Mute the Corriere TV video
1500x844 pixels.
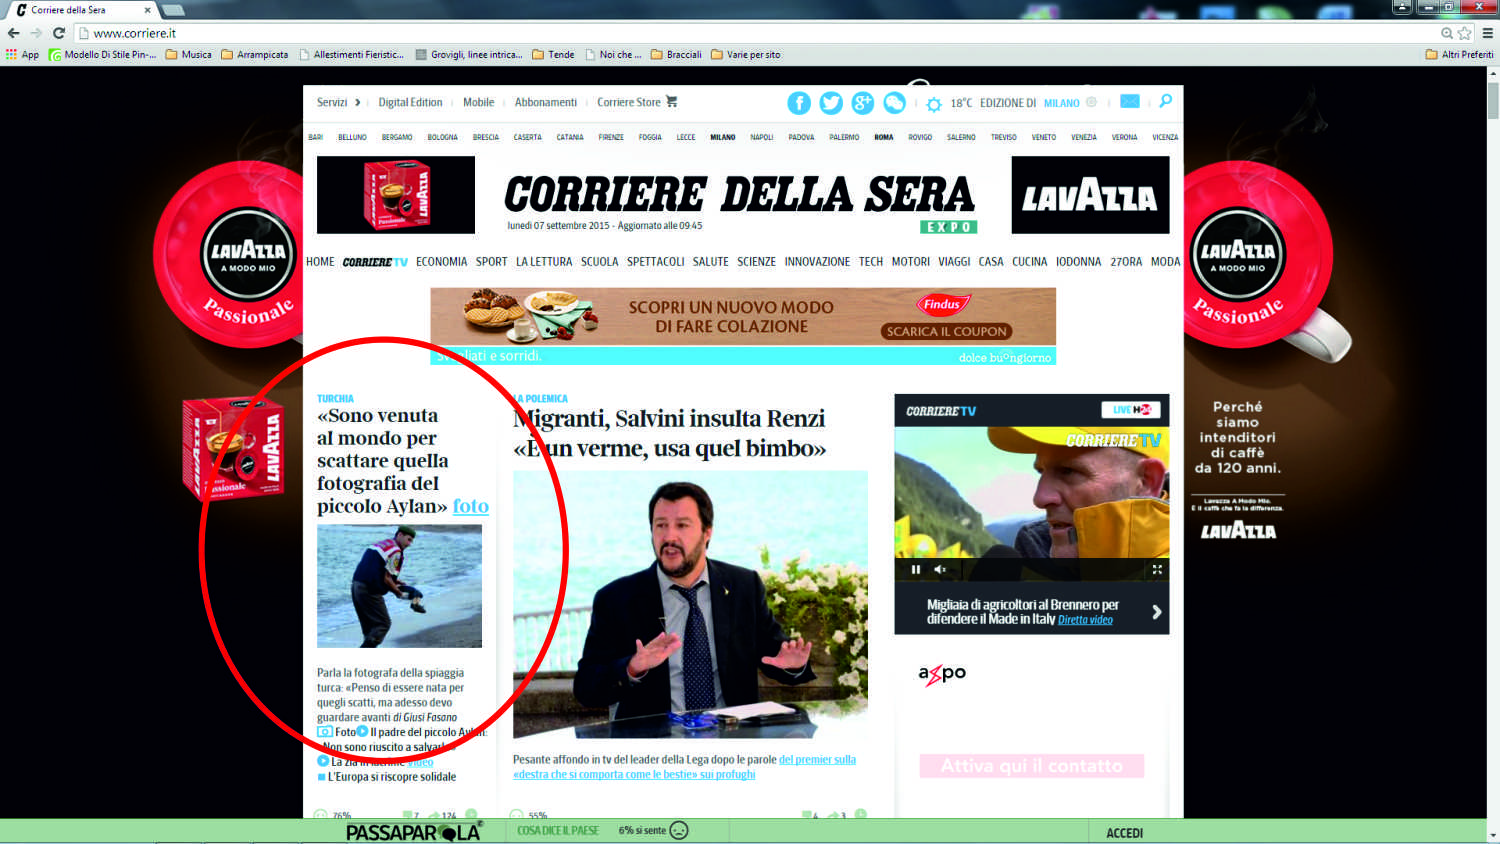[x=940, y=569]
